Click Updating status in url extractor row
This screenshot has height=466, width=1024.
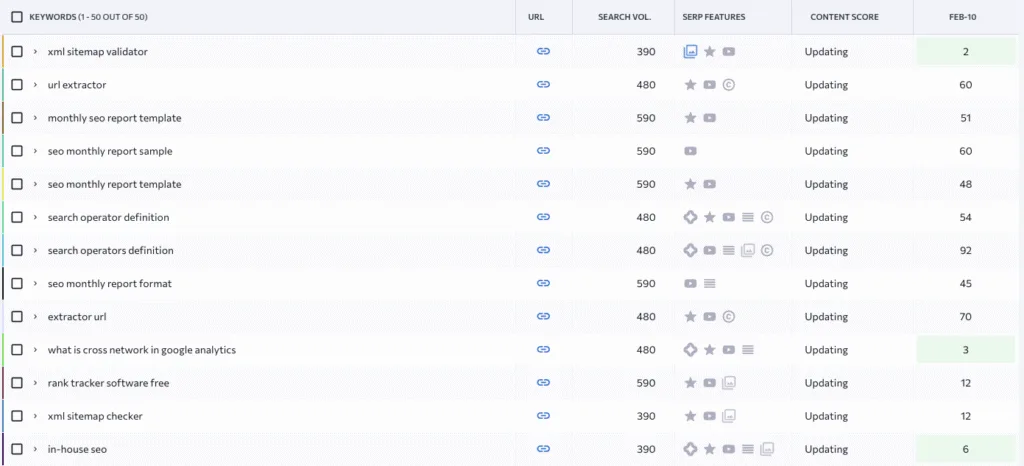pyautogui.click(x=826, y=85)
